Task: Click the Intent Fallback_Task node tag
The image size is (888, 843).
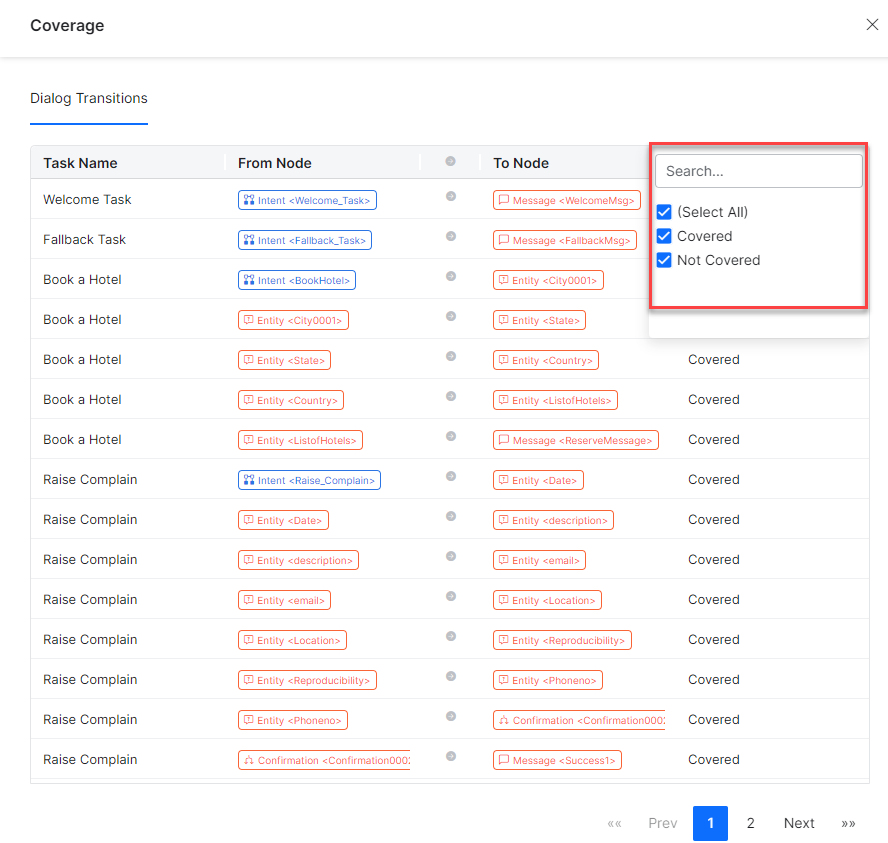Action: point(305,240)
